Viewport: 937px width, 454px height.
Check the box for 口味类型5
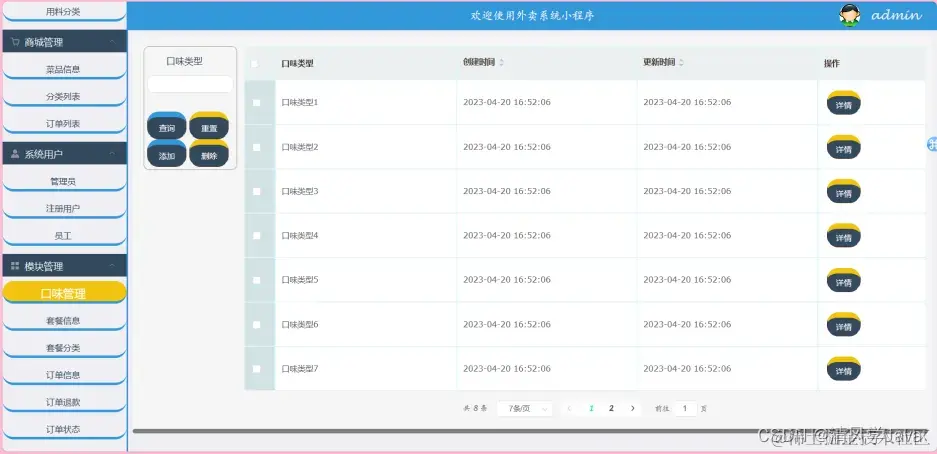tap(256, 280)
